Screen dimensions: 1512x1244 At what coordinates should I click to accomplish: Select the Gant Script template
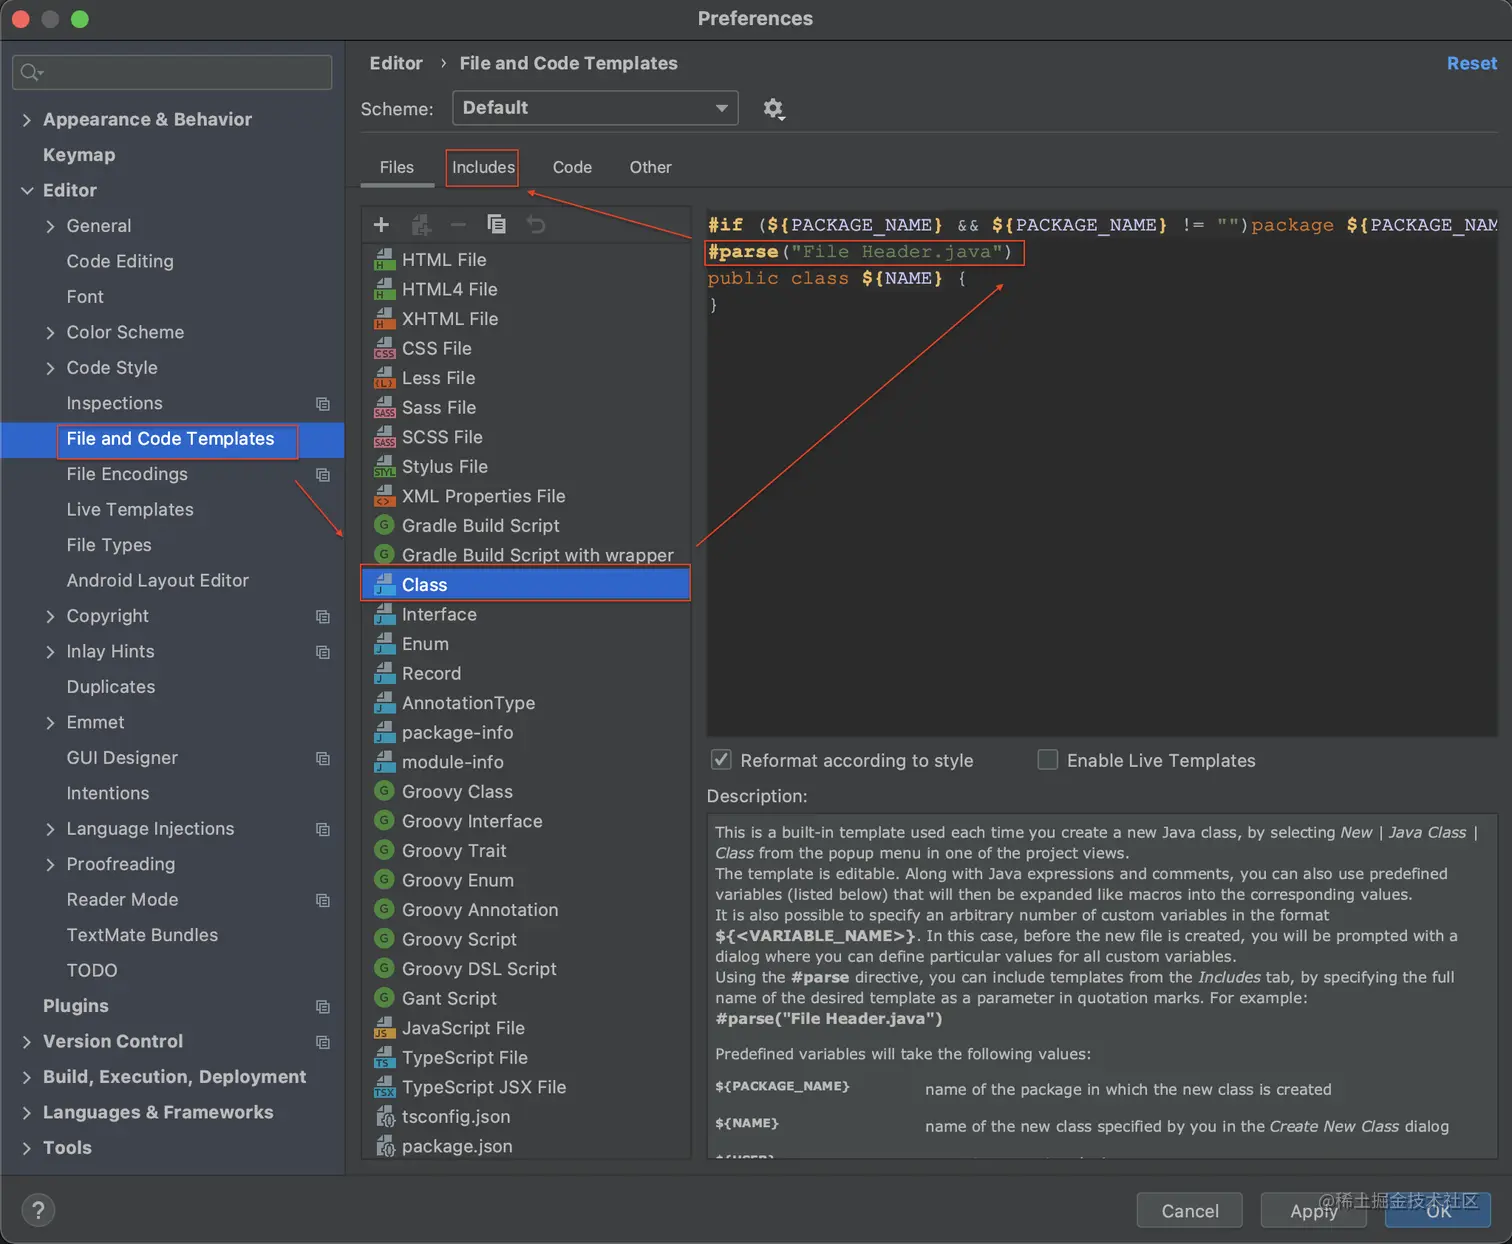pos(525,998)
